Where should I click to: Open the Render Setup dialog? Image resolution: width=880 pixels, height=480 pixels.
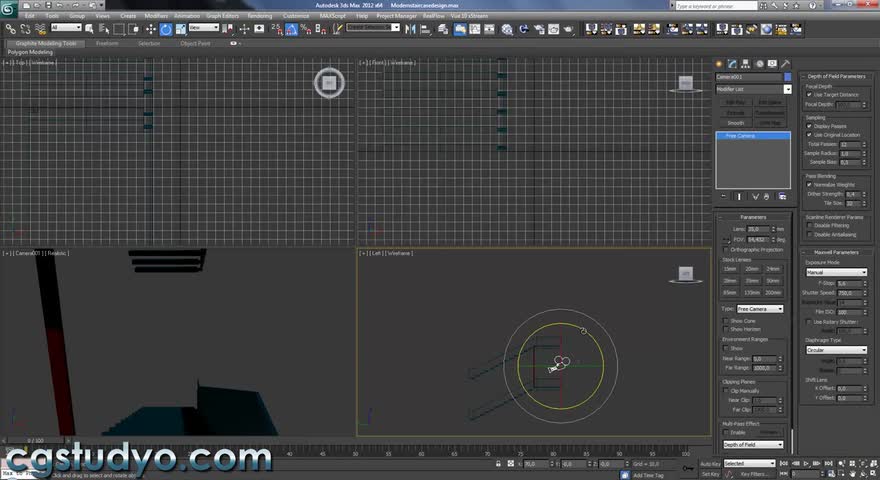click(x=539, y=29)
